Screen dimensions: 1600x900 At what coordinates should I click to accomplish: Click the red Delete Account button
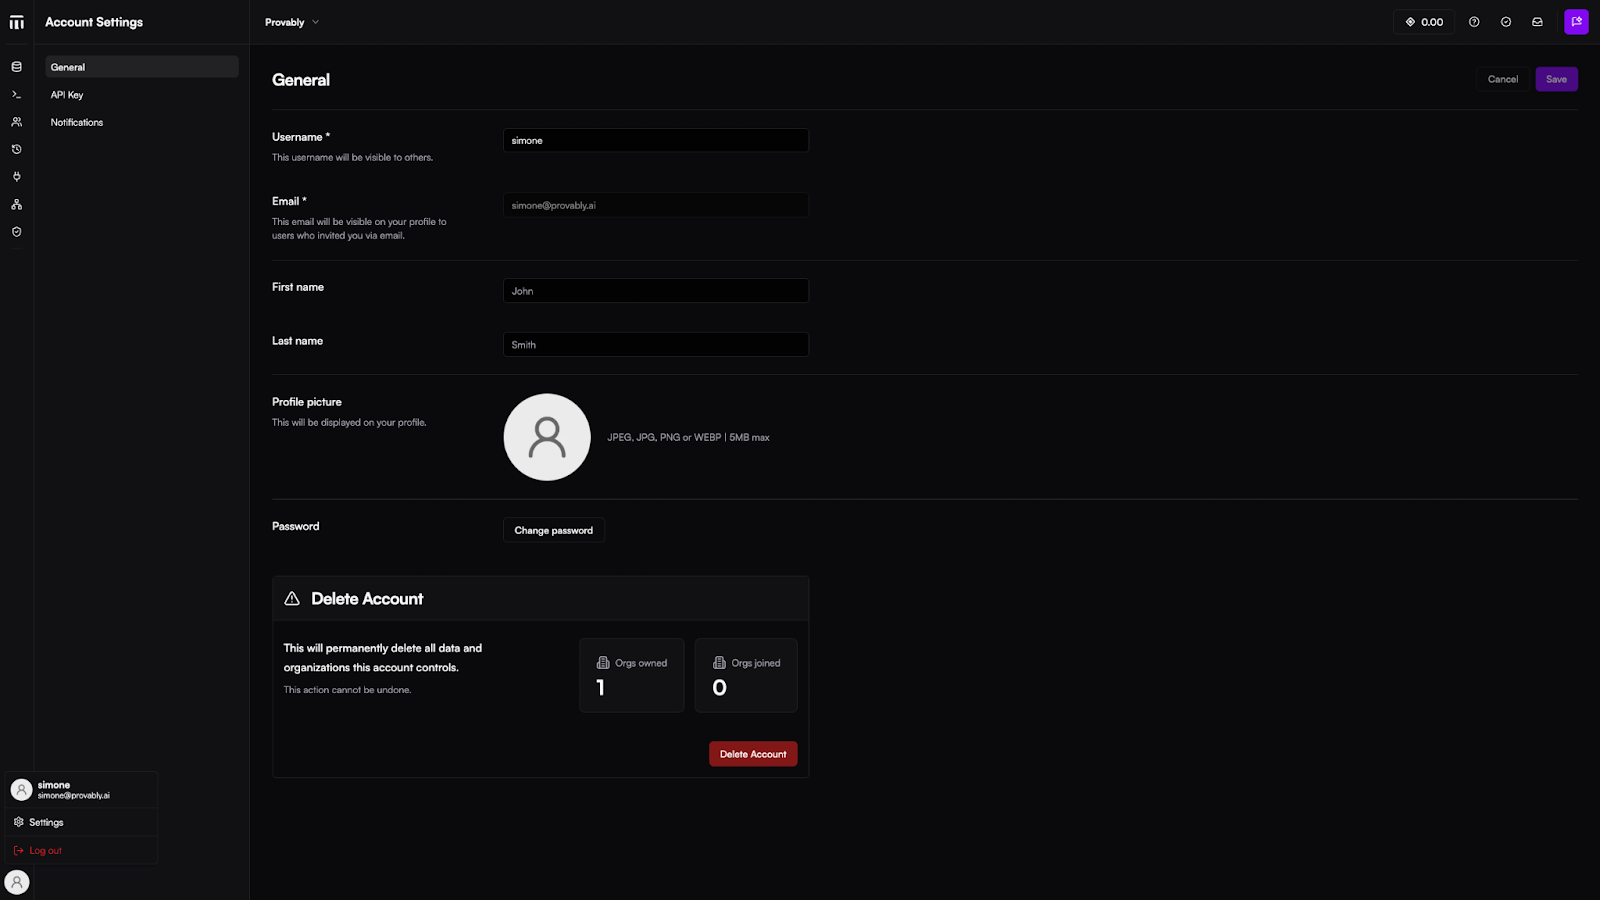(753, 754)
